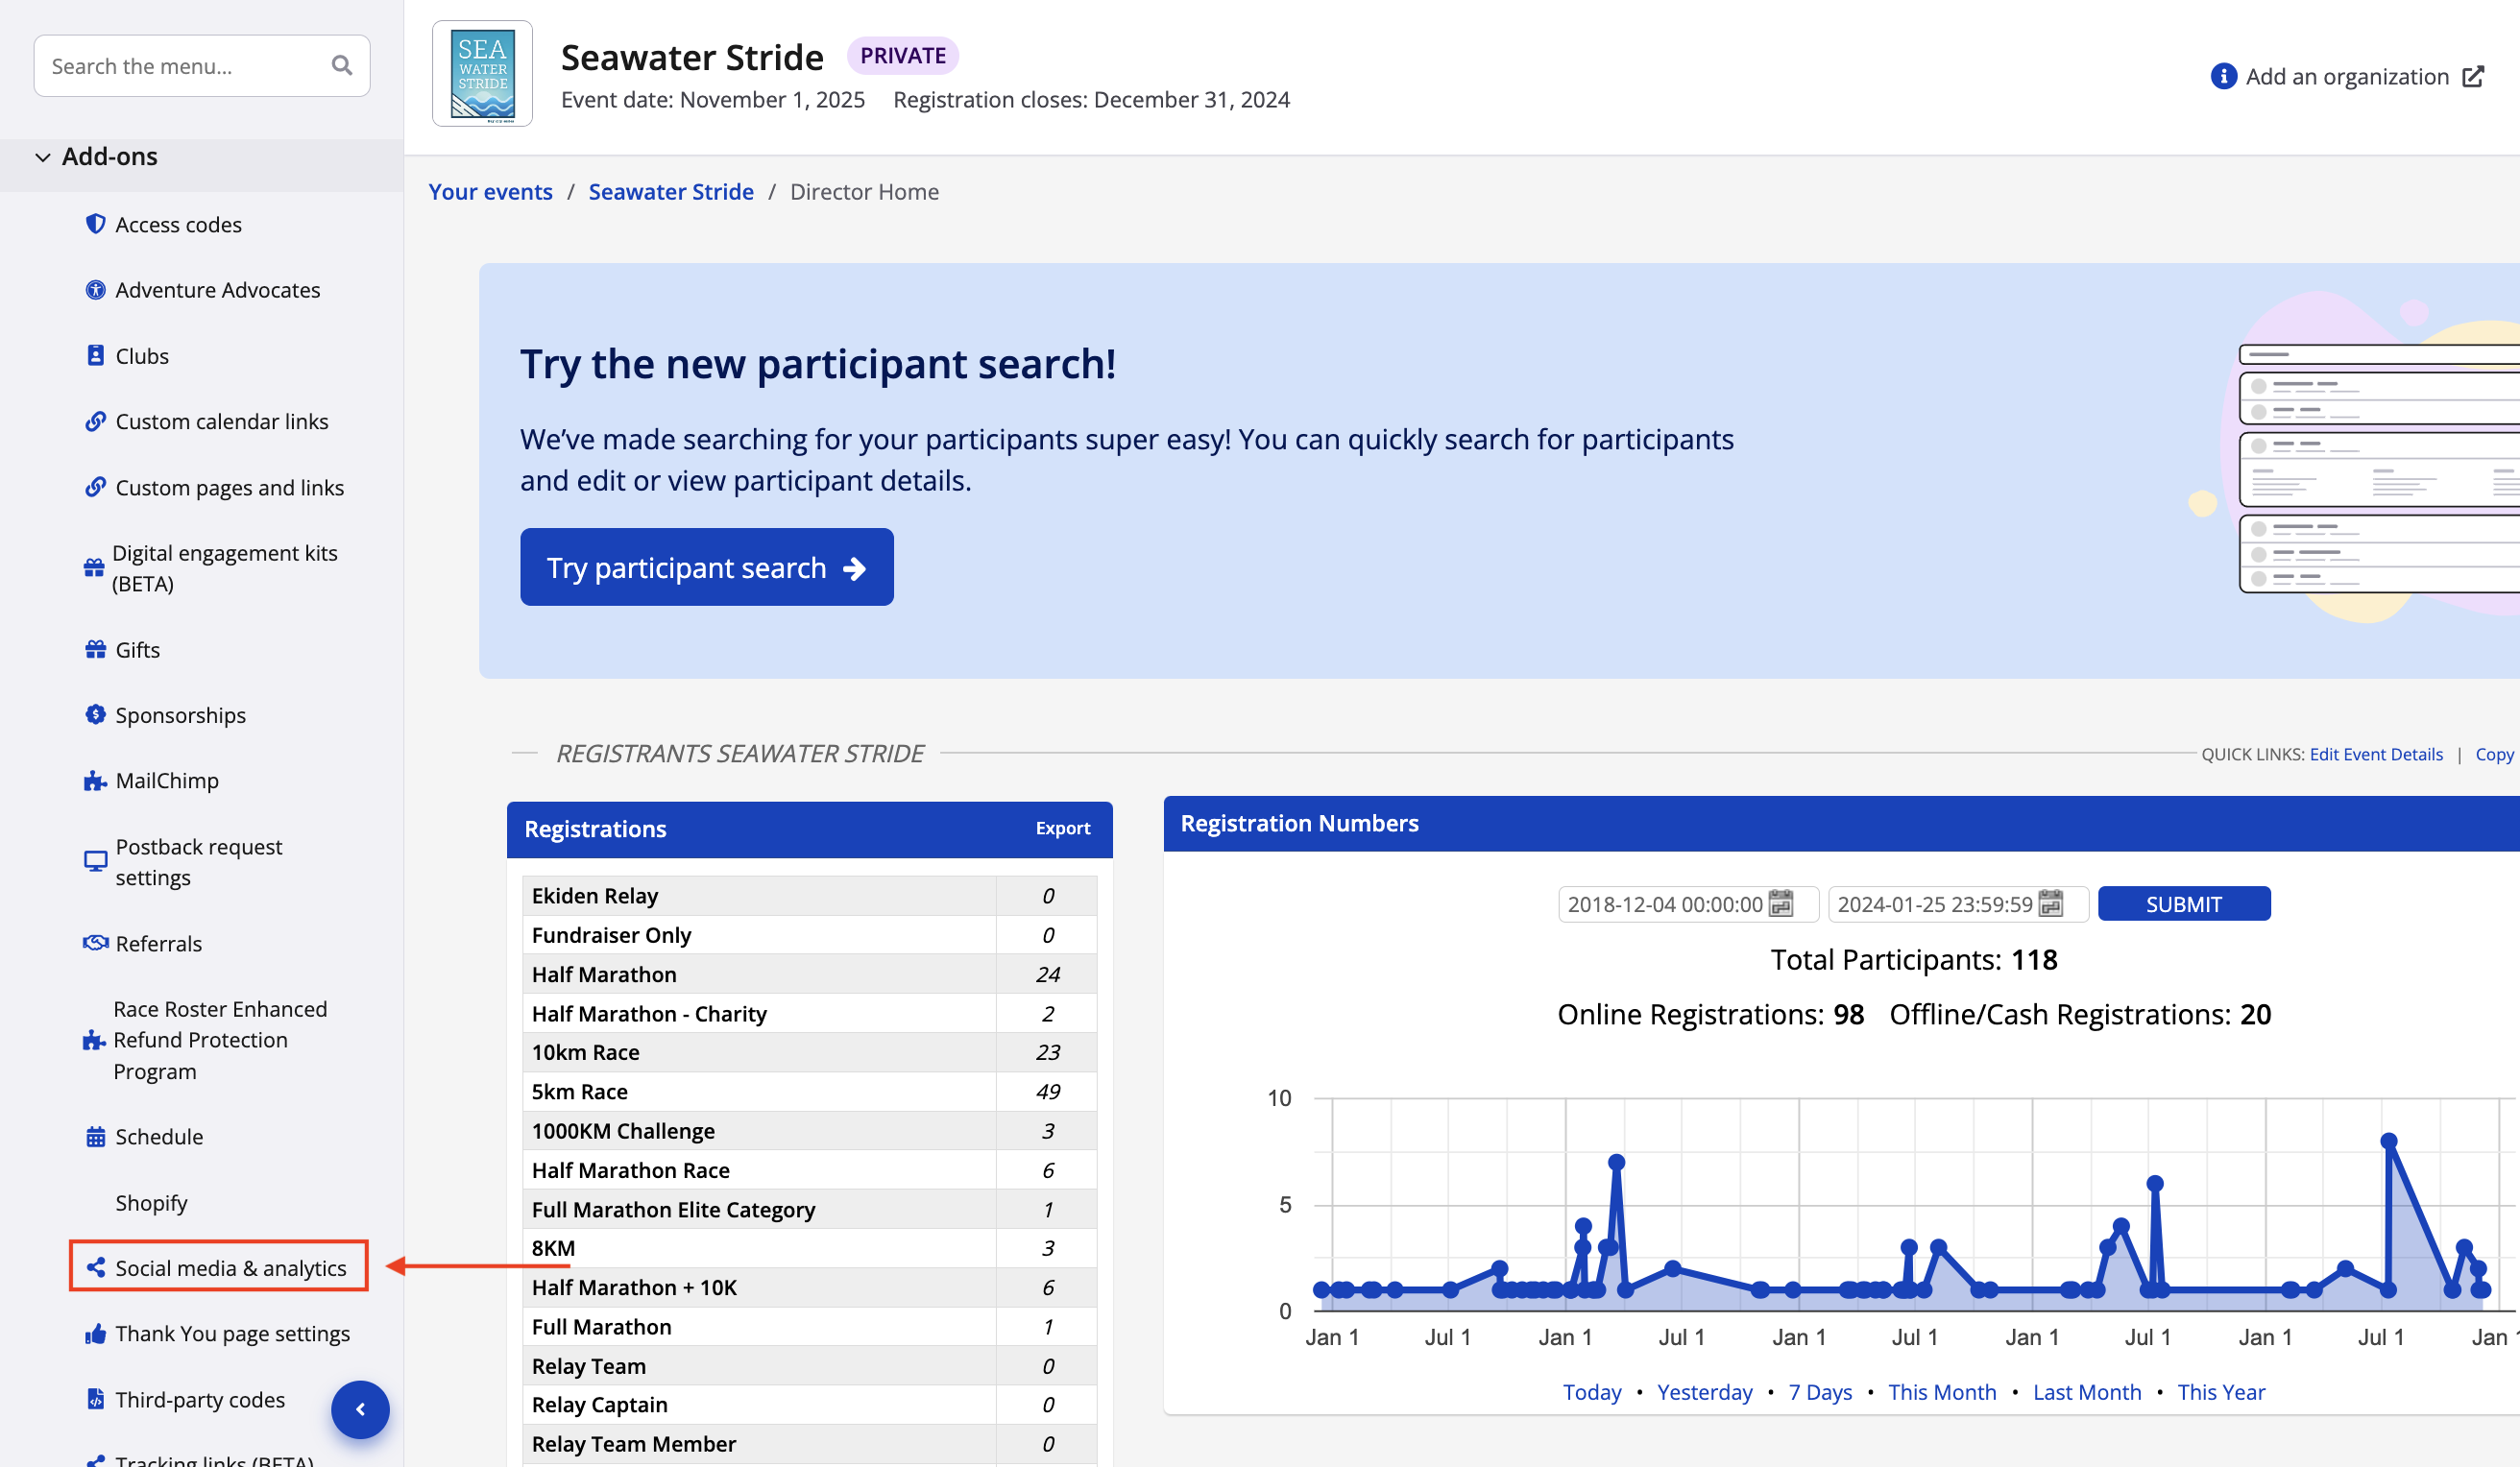This screenshot has height=1467, width=2520.
Task: Open the start date calendar picker icon
Action: pyautogui.click(x=1781, y=904)
